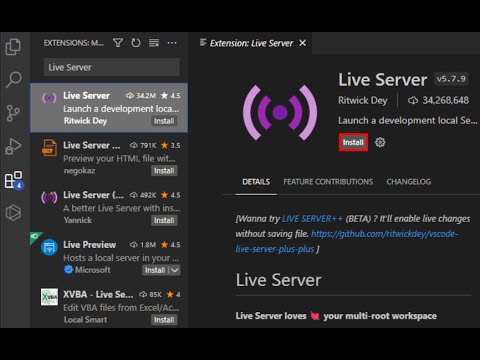This screenshot has width=480, height=360.
Task: Open the extension manage gear icon
Action: click(x=380, y=142)
